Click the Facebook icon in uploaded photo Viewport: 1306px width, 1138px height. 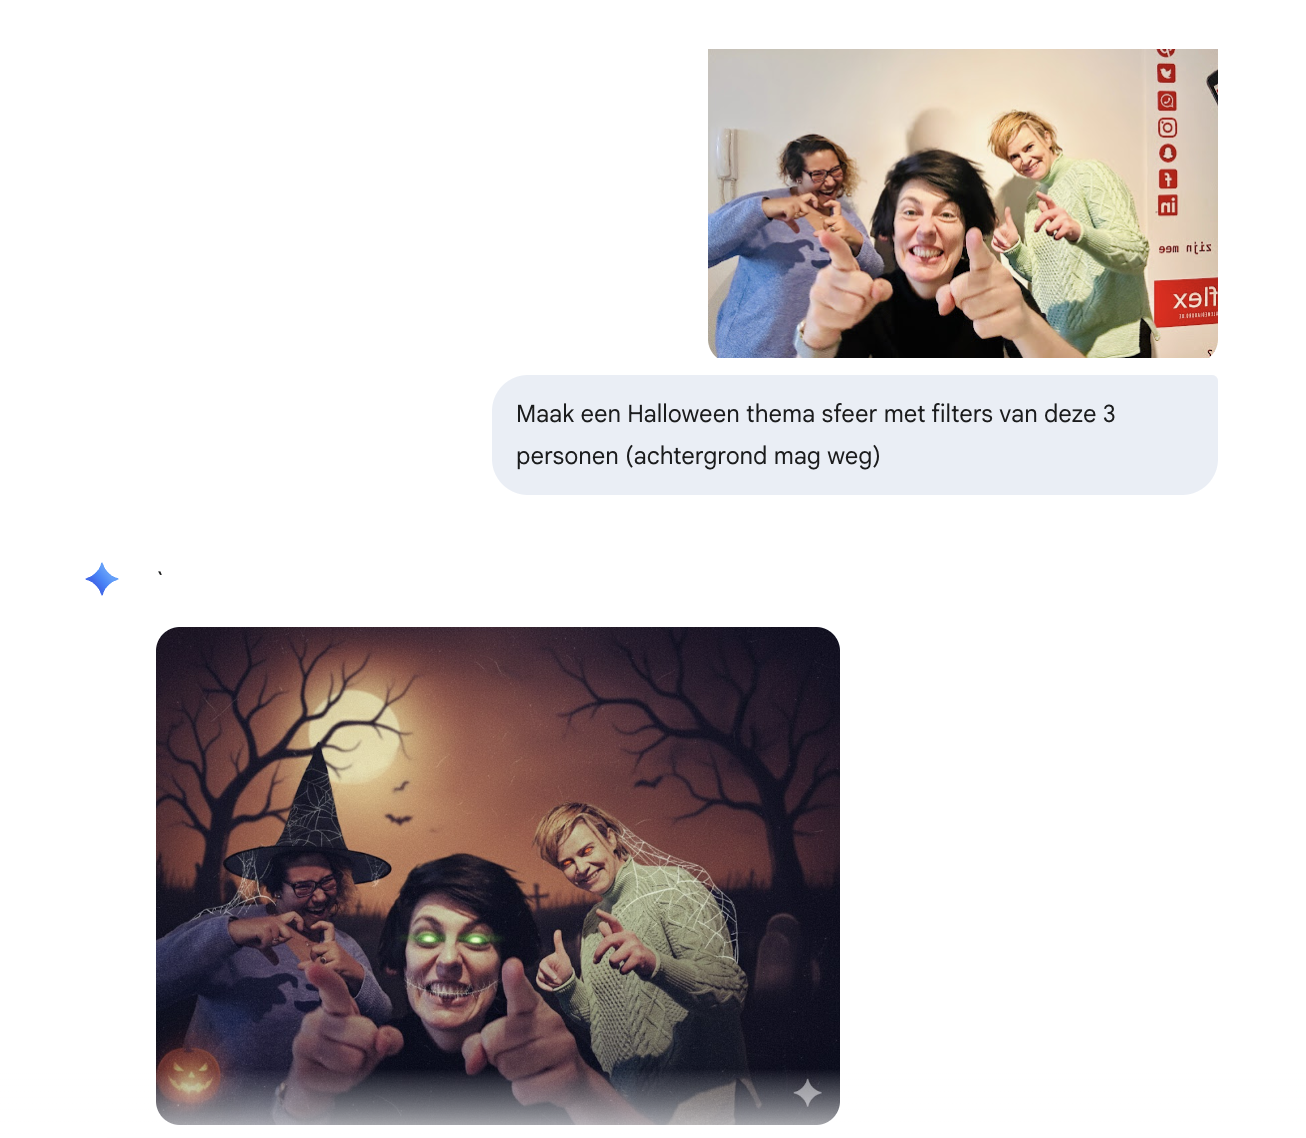click(1167, 179)
